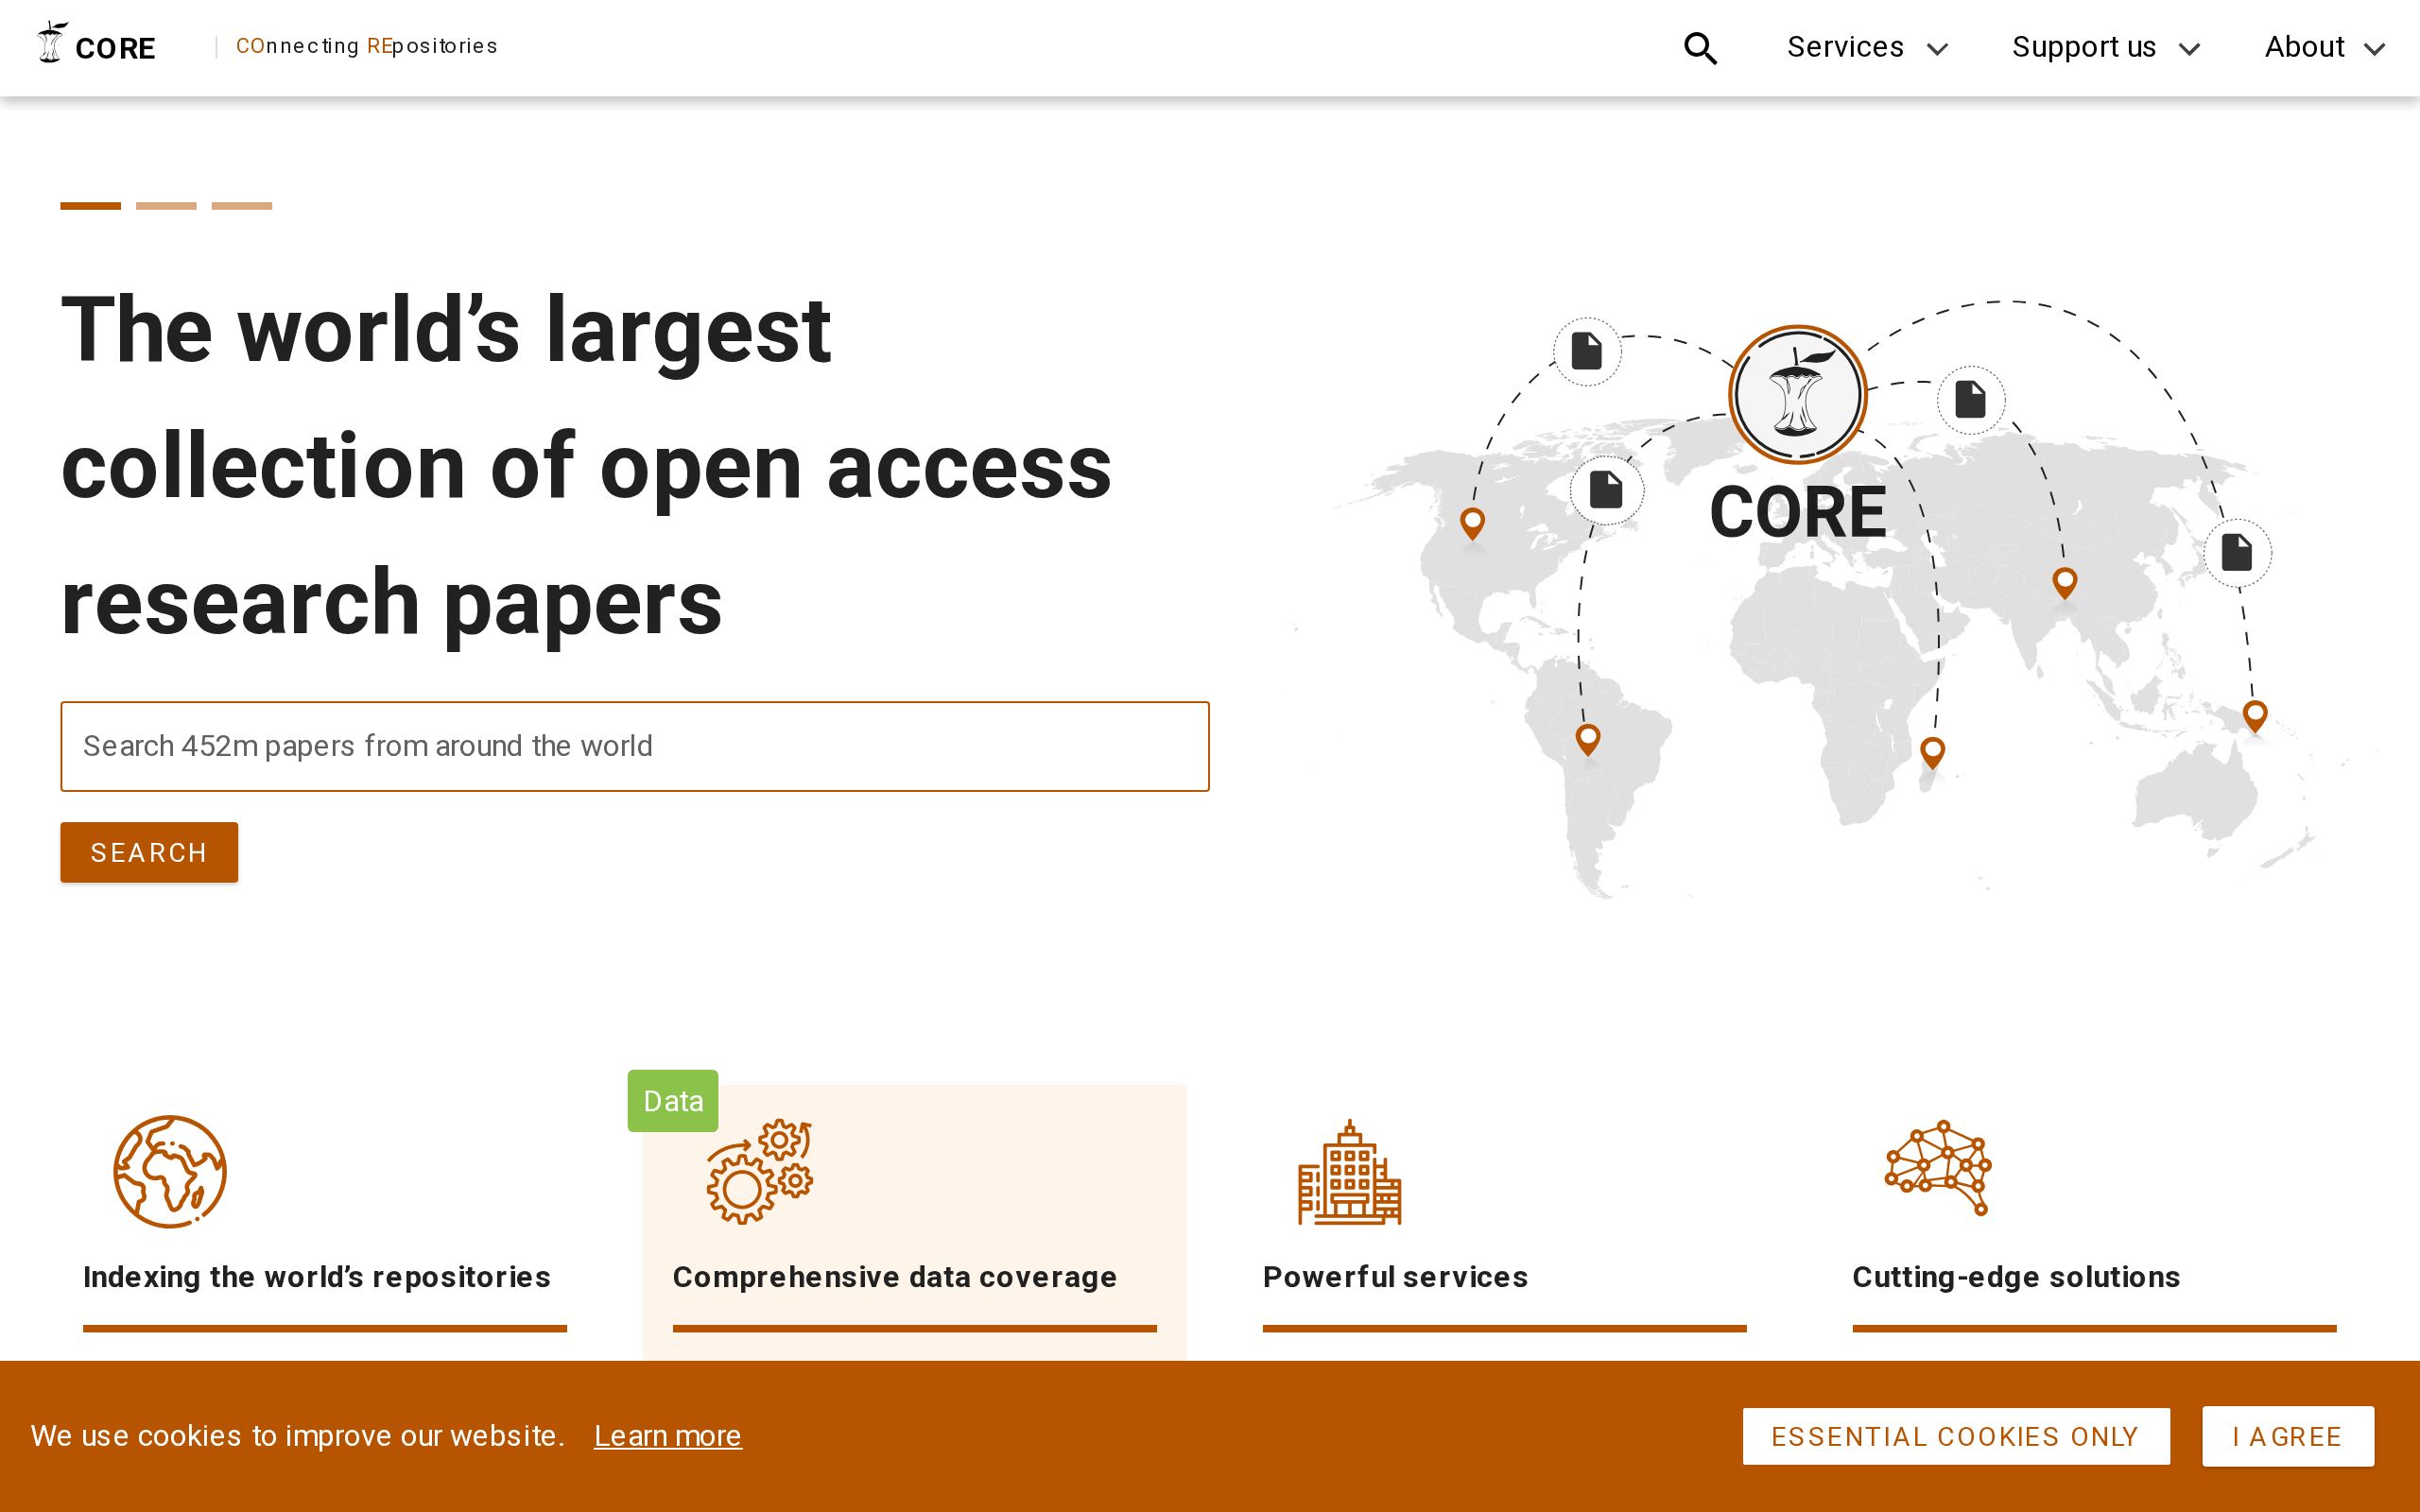Click the I AGREE cookie button

coord(2288,1436)
